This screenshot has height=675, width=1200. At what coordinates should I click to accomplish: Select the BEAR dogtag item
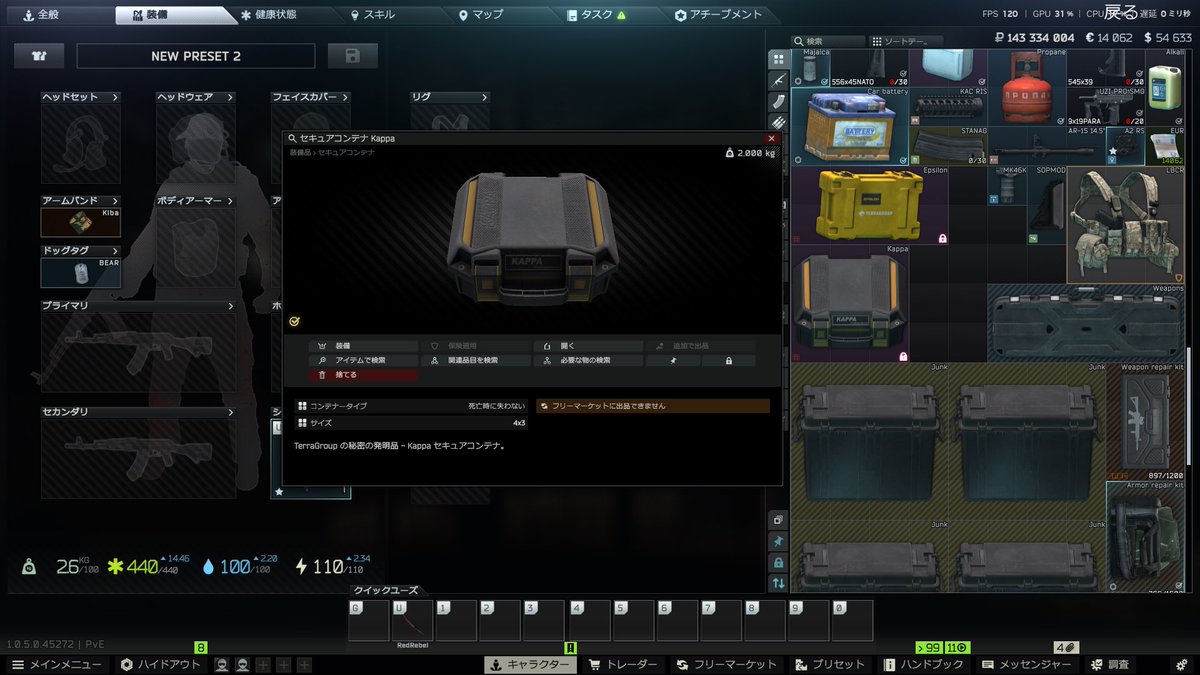(81, 272)
